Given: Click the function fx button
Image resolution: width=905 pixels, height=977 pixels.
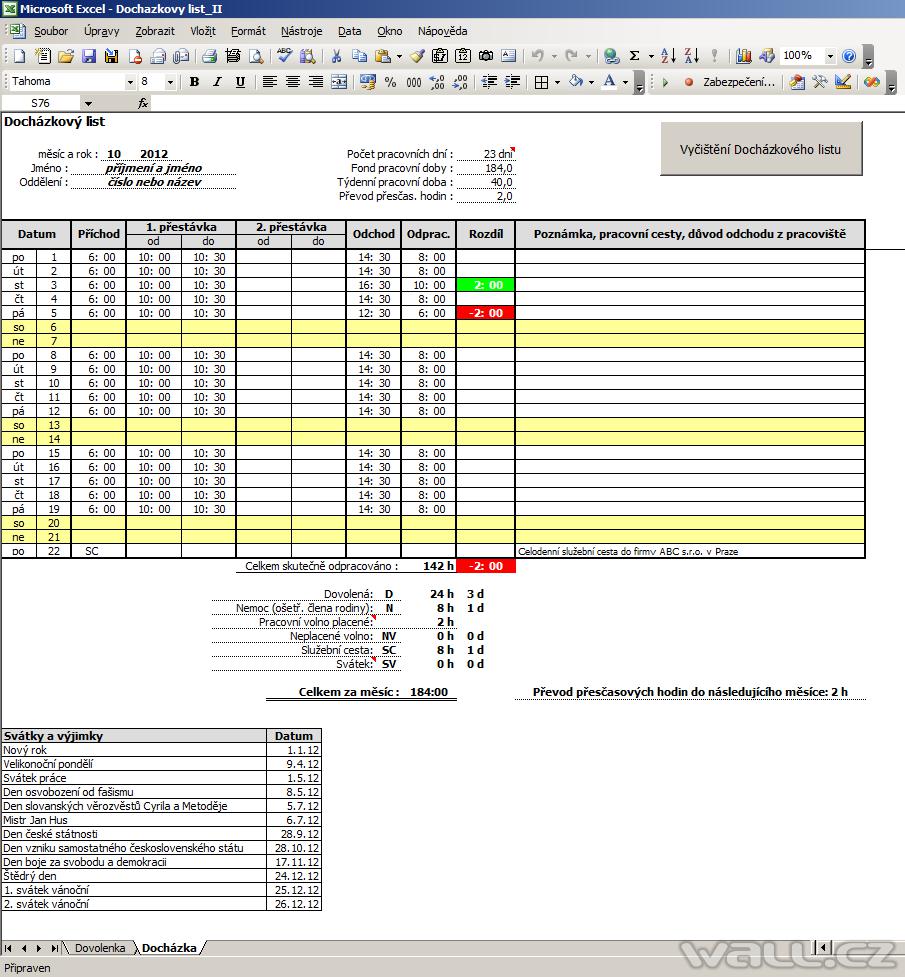Looking at the screenshot, I should pyautogui.click(x=143, y=103).
